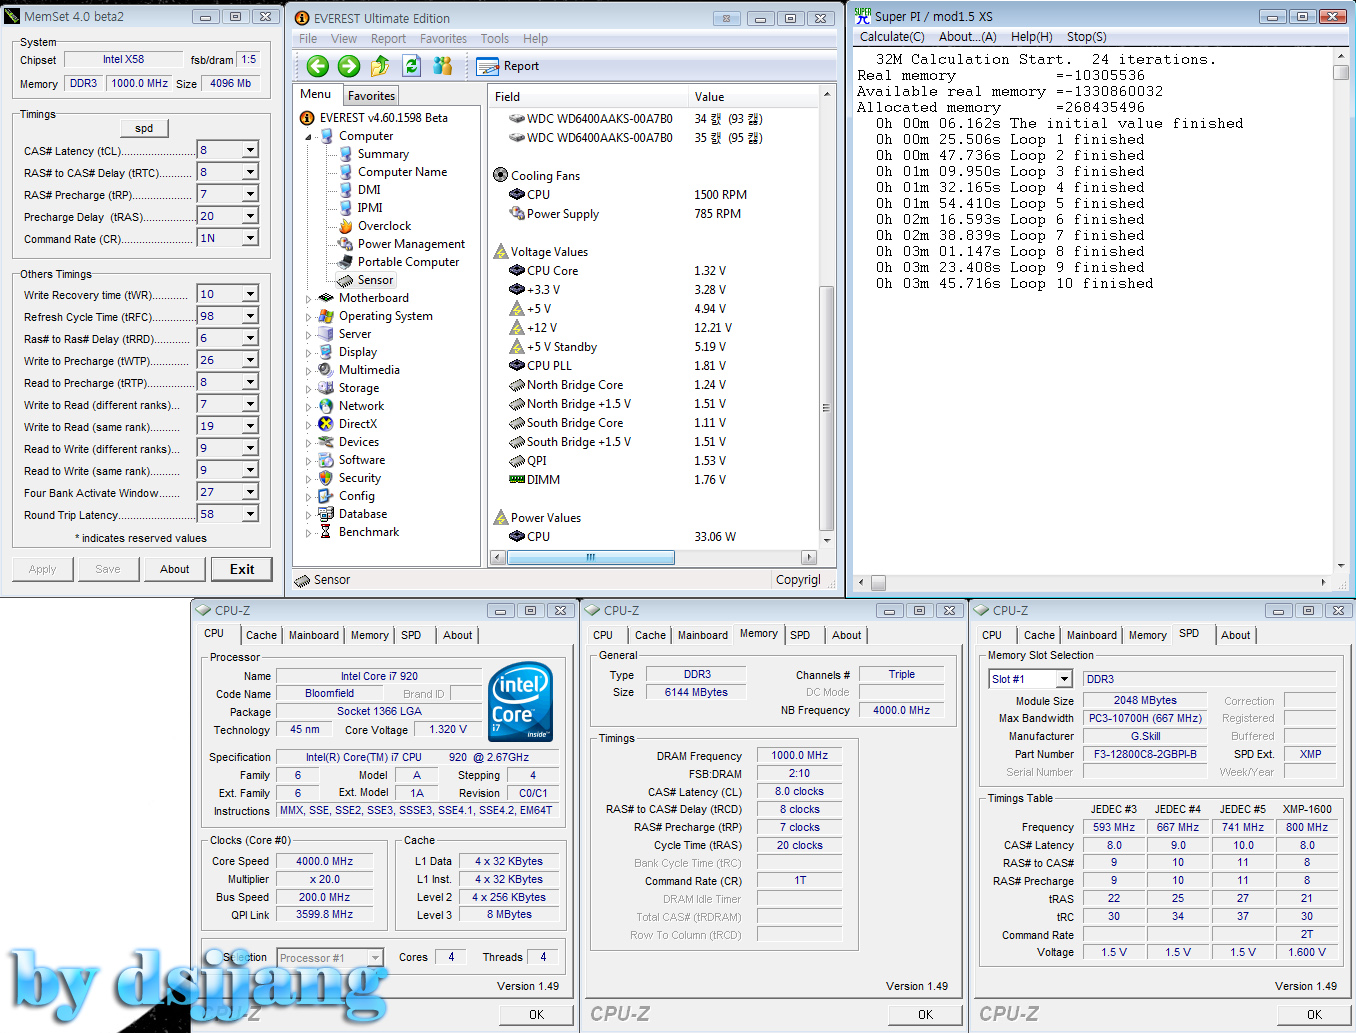Open Command Rate dropdown in MemSet
This screenshot has height=1033, width=1356.
pos(250,238)
